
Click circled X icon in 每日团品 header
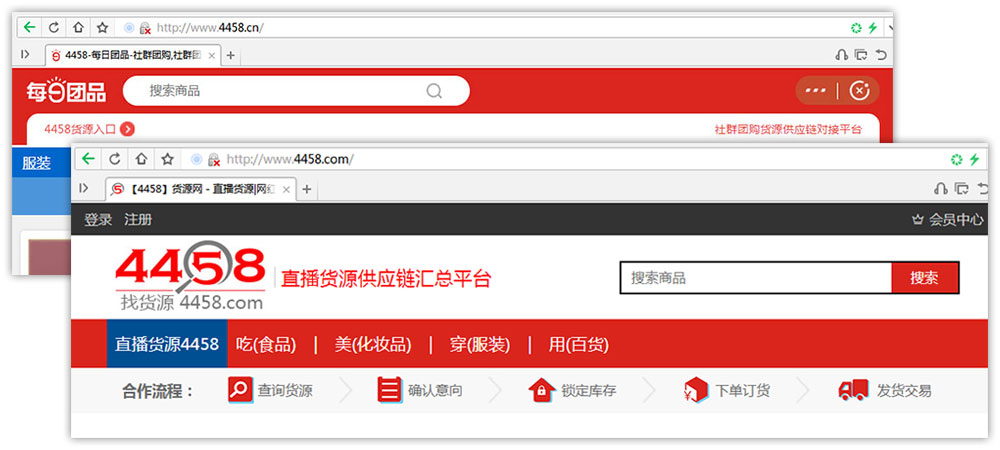point(859,91)
